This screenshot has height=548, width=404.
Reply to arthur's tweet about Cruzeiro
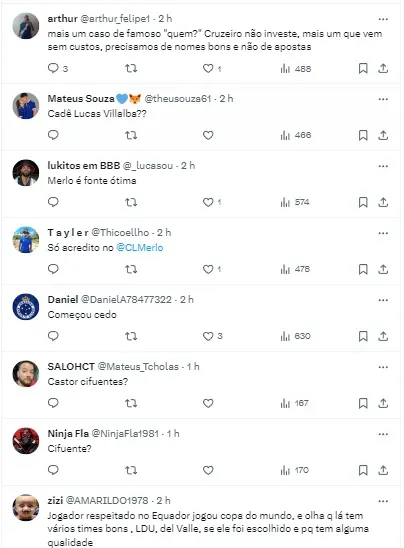coord(53,68)
